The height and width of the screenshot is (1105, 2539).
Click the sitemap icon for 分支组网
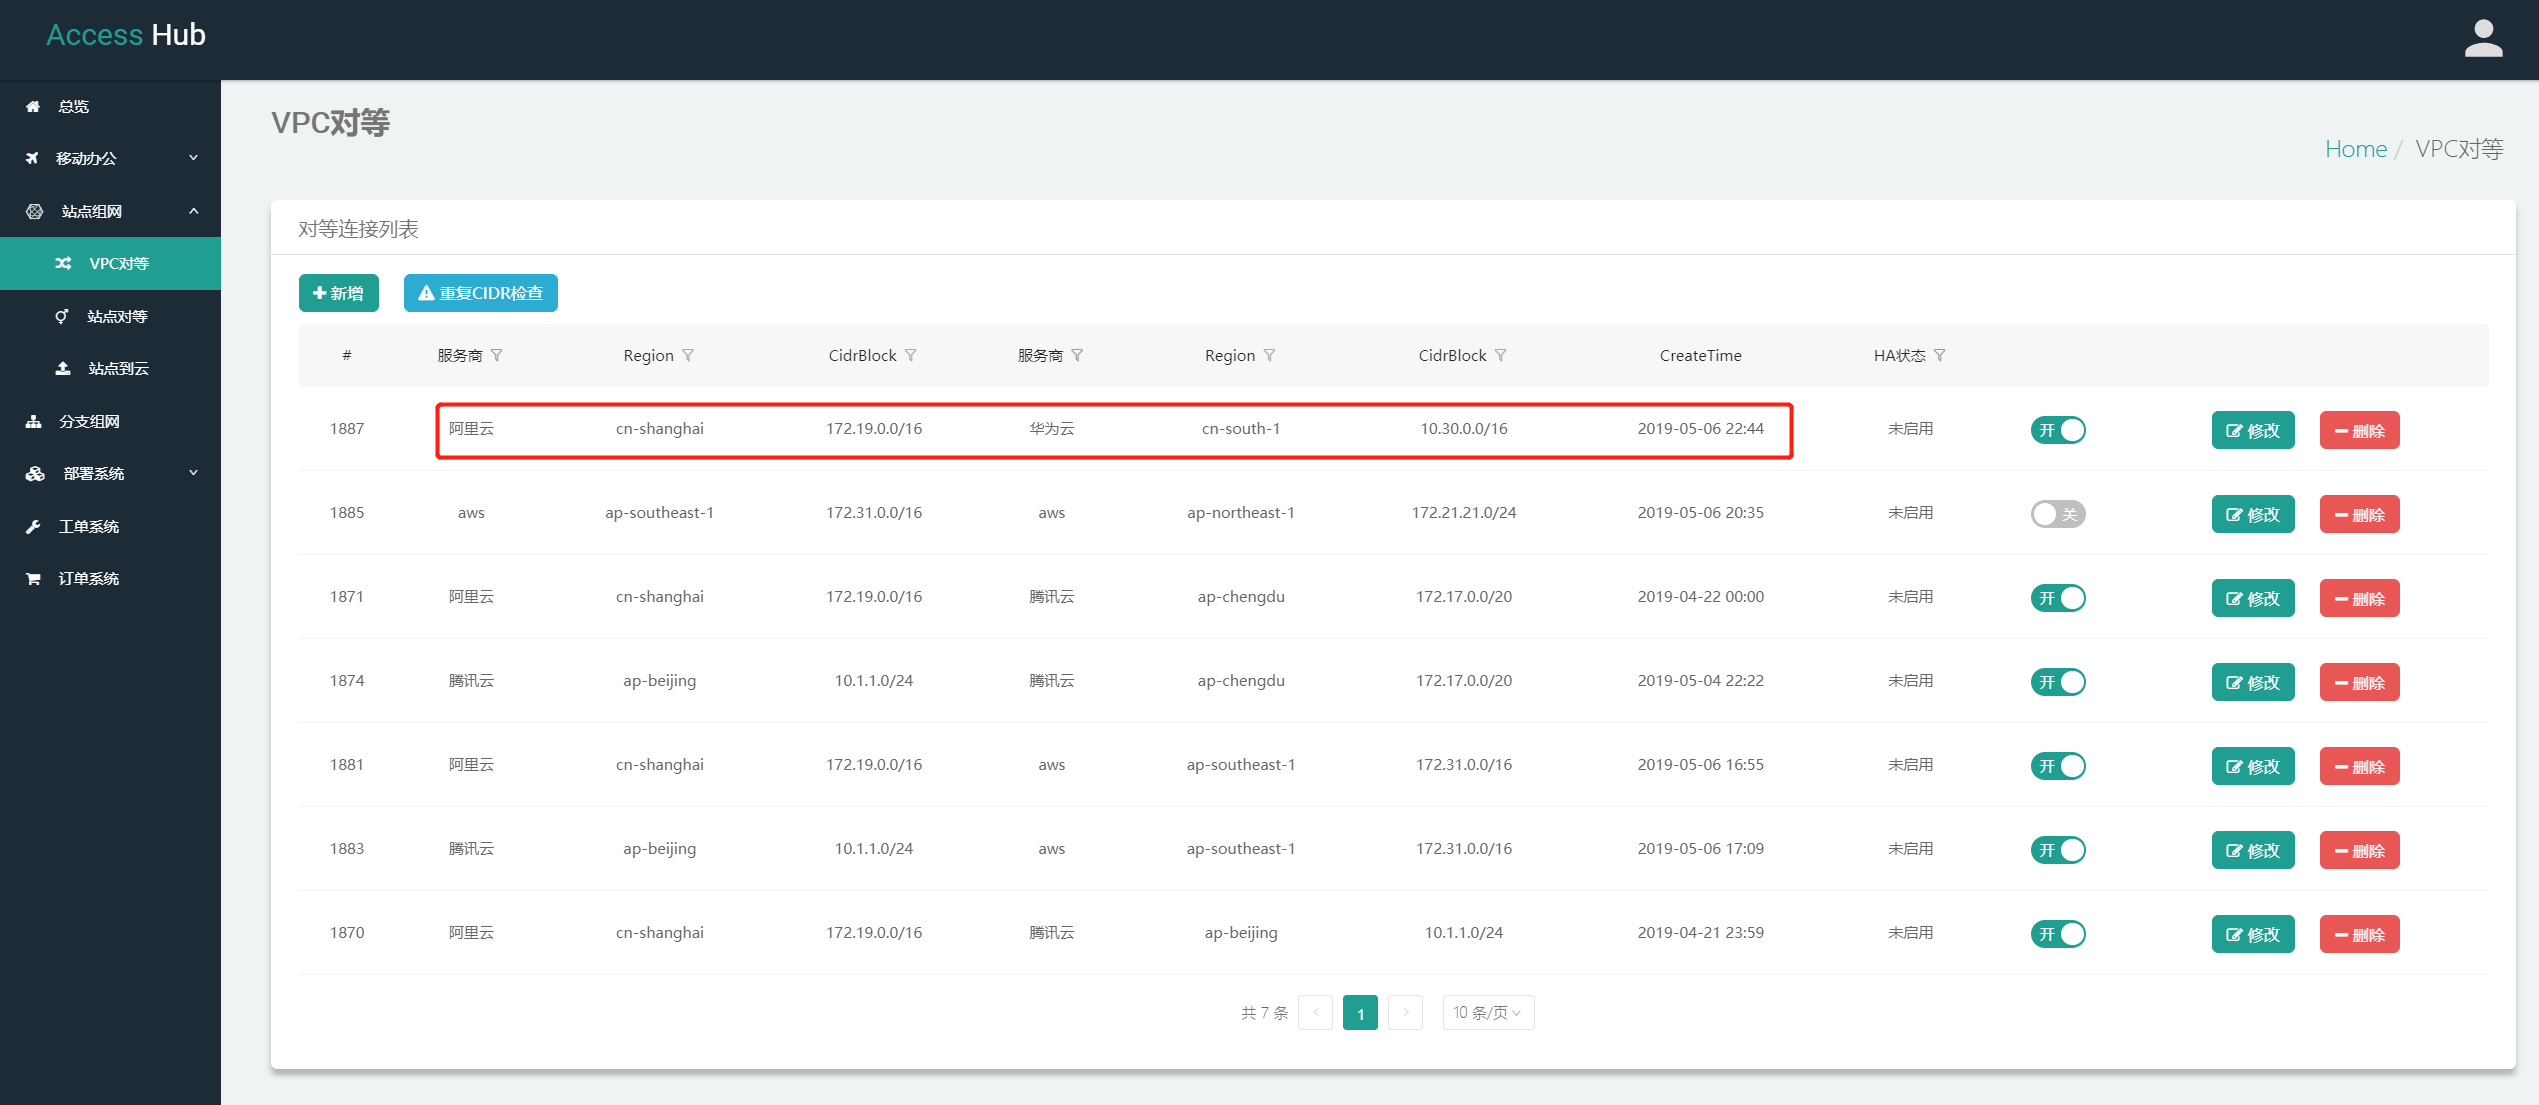coord(33,421)
